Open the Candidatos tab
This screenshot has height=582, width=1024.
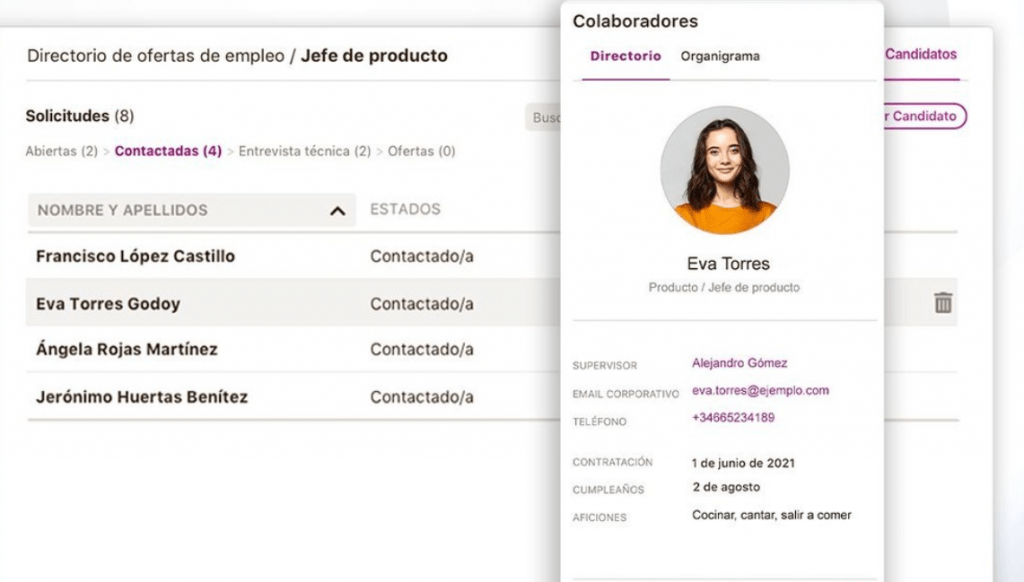[921, 54]
